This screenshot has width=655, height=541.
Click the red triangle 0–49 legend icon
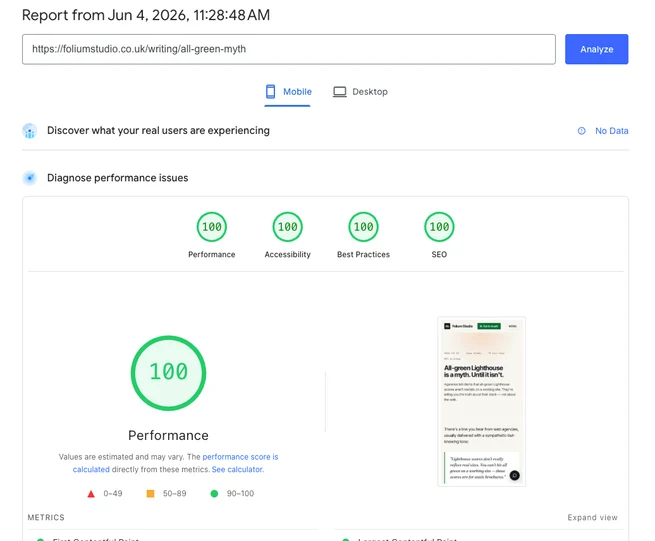(x=91, y=494)
